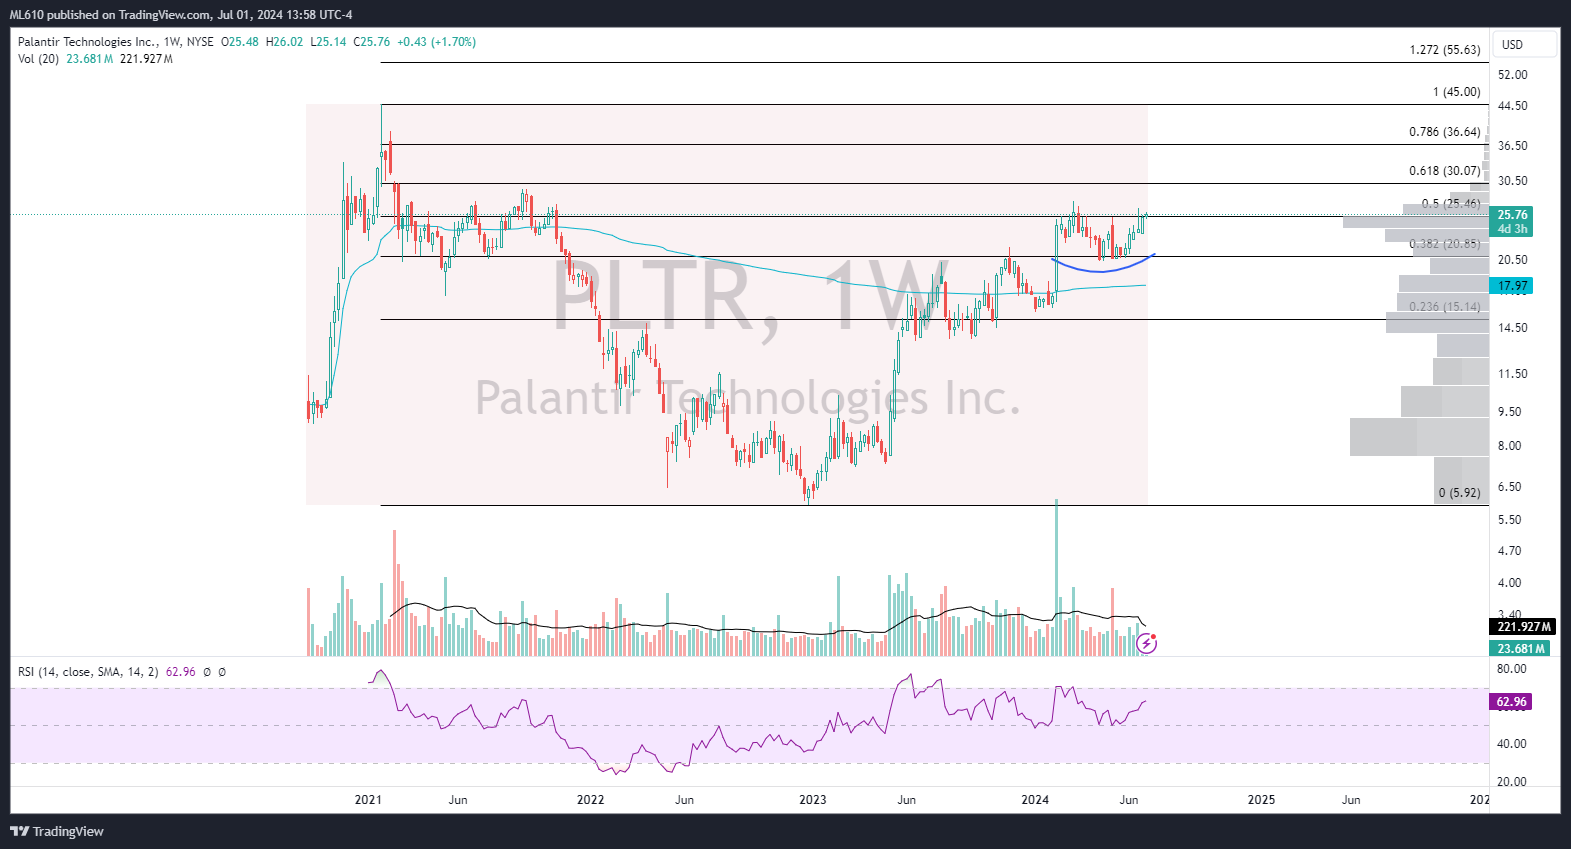The height and width of the screenshot is (849, 1571).
Task: Click the 52.00 price axis label
Action: point(1512,75)
